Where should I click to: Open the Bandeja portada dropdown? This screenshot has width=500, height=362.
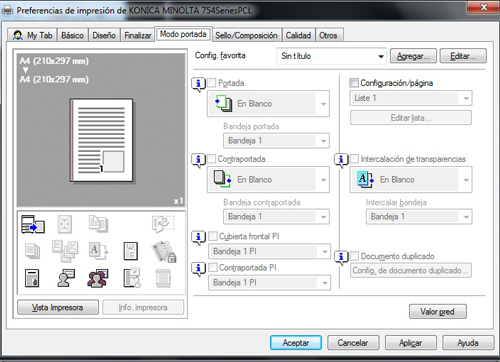[276, 141]
